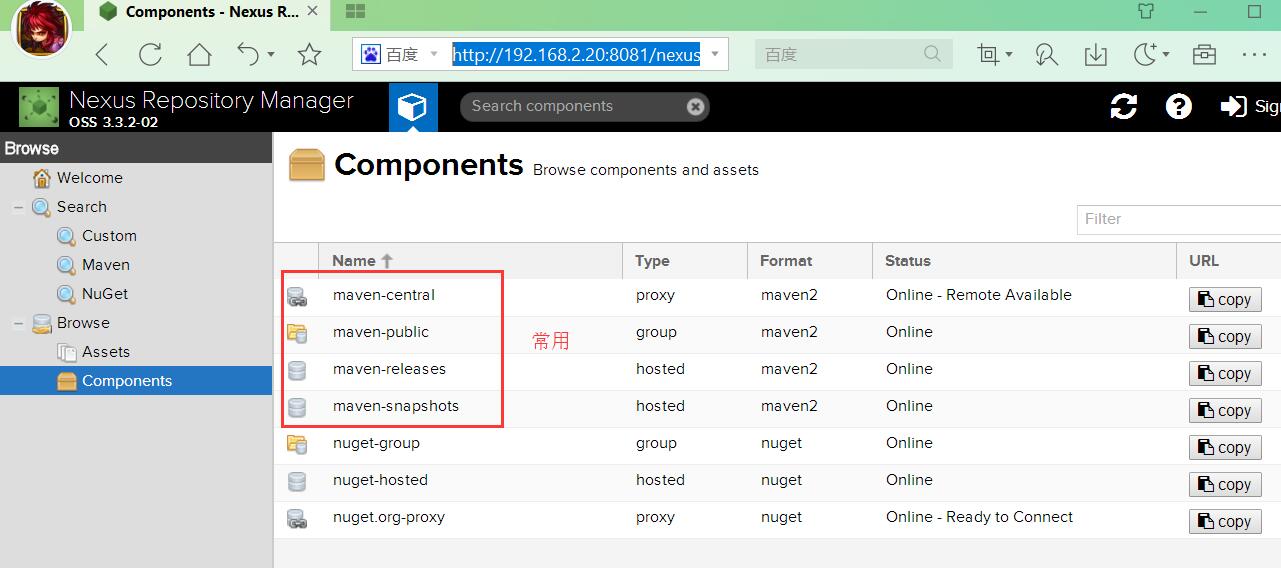The width and height of the screenshot is (1281, 568).
Task: Expand the undo arrow dropdown
Action: pos(271,54)
